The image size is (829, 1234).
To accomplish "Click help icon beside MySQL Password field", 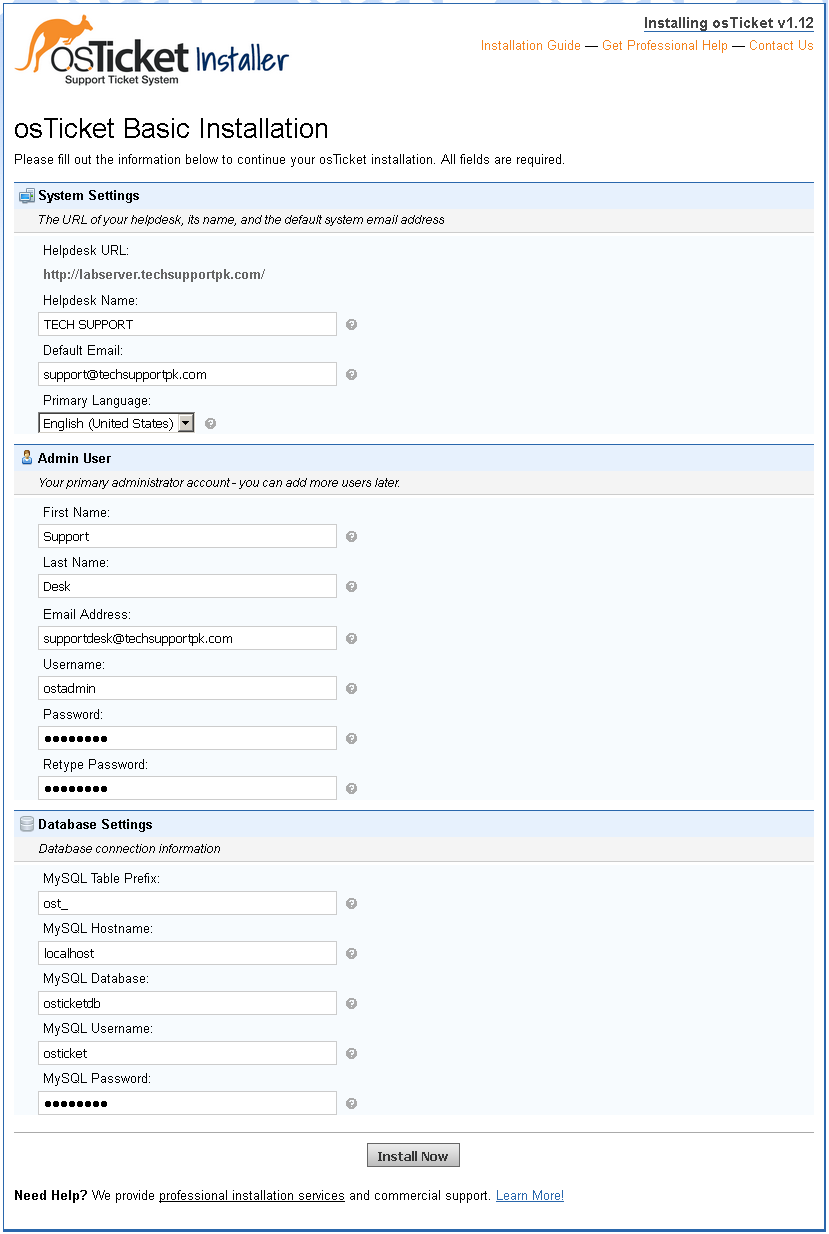I will tap(351, 1104).
